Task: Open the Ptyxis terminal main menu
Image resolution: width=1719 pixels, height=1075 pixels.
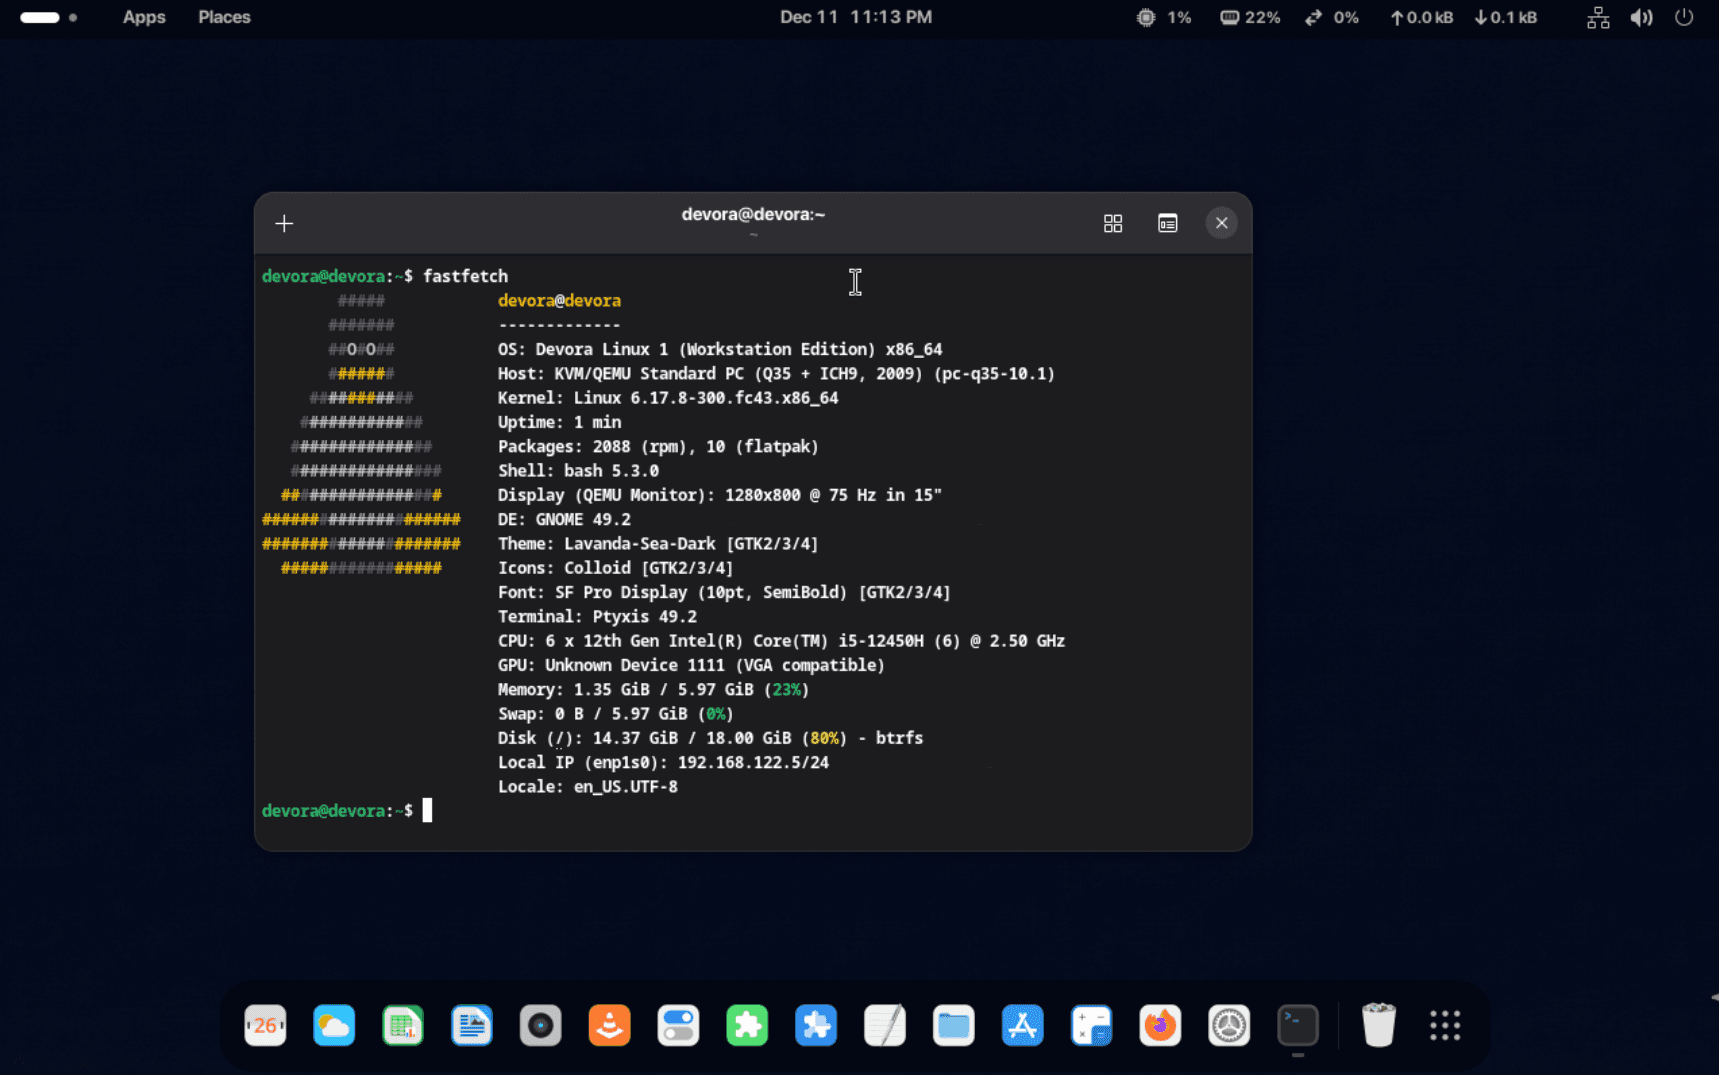Action: 1167,223
